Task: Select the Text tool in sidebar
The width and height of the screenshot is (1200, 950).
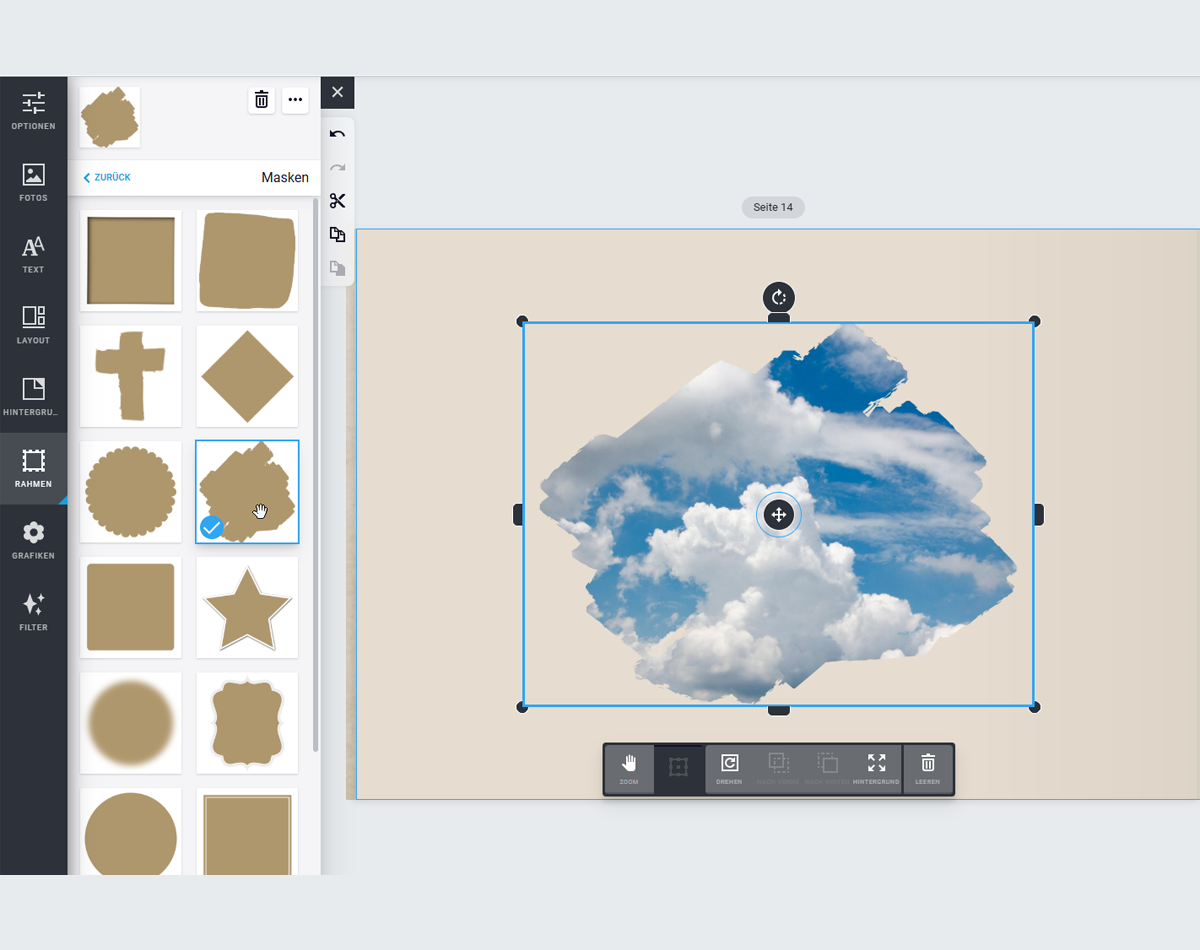Action: click(x=33, y=255)
